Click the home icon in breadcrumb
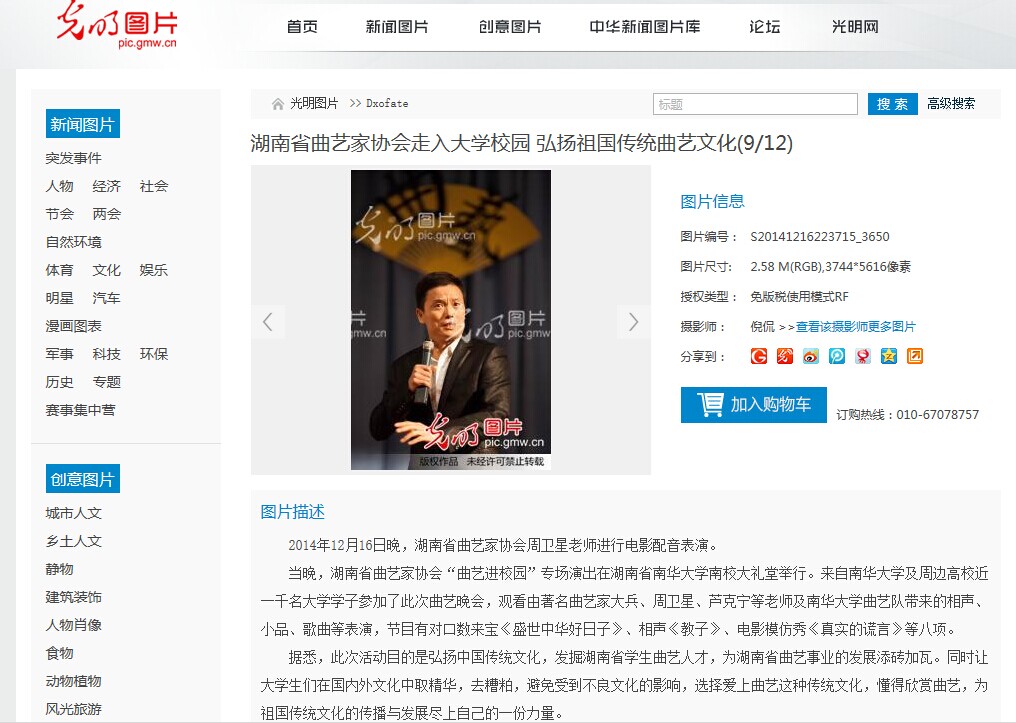The width and height of the screenshot is (1016, 723). (x=277, y=104)
